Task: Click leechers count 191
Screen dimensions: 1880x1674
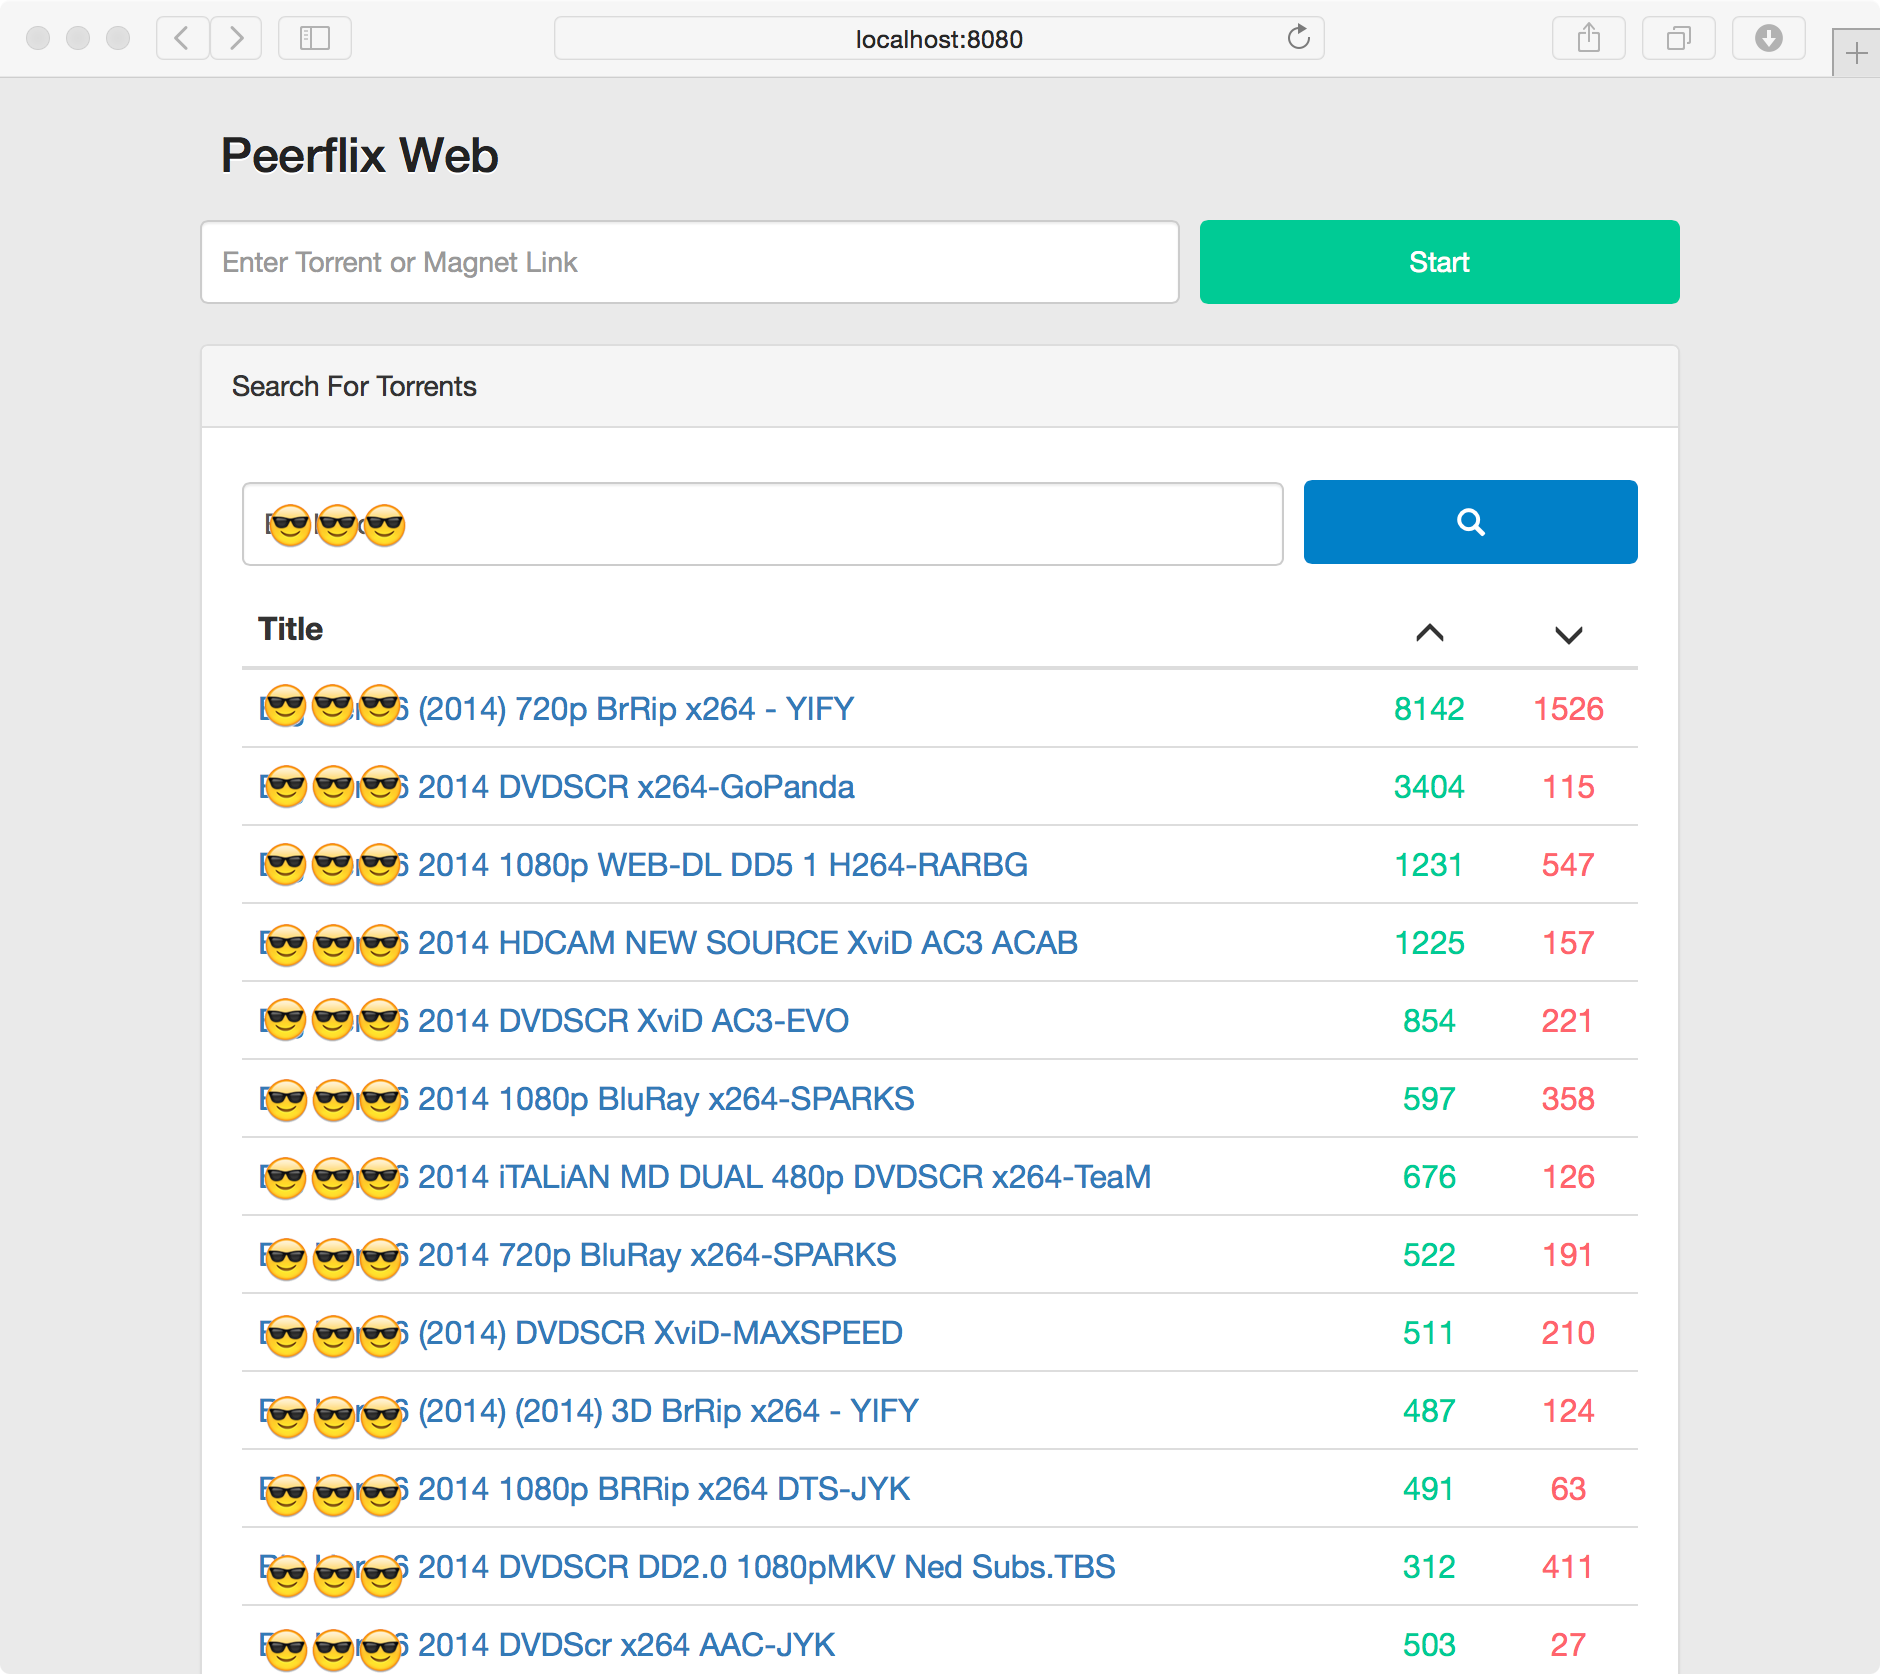Action: click(x=1567, y=1255)
